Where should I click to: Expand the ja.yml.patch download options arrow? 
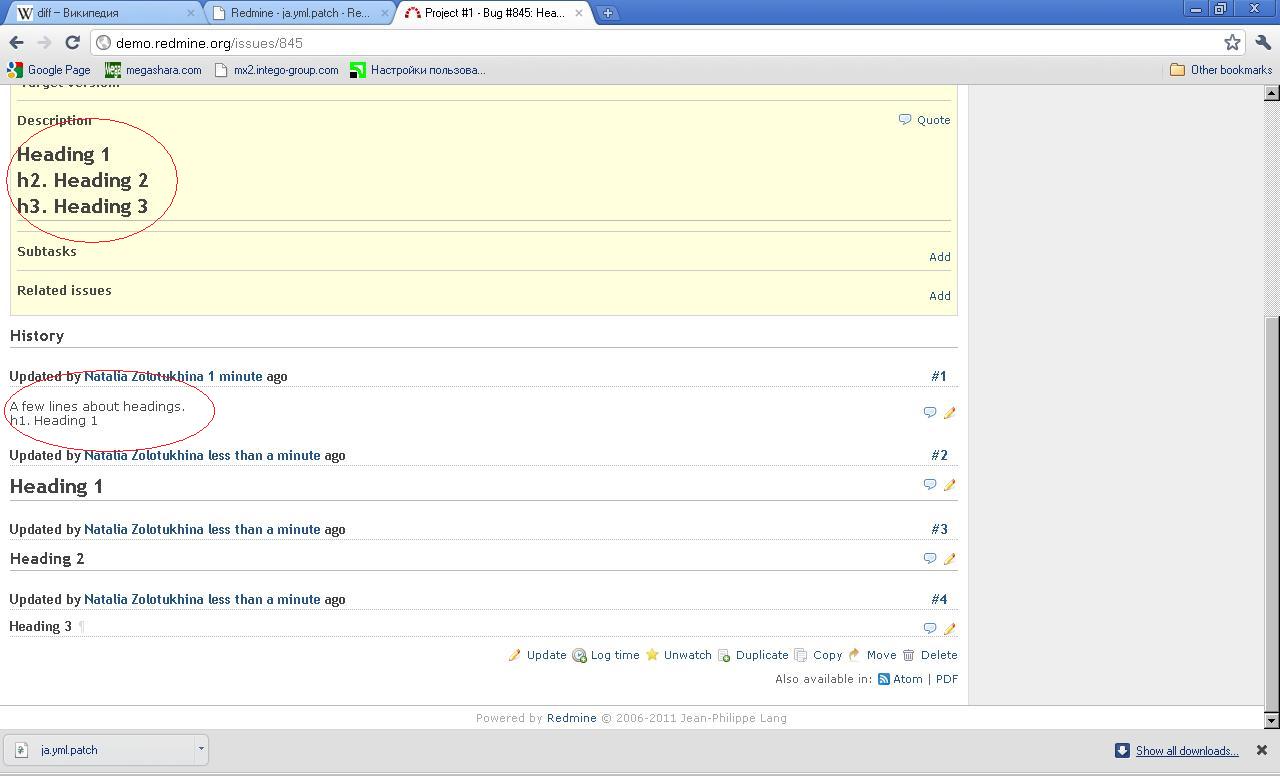pyautogui.click(x=201, y=749)
